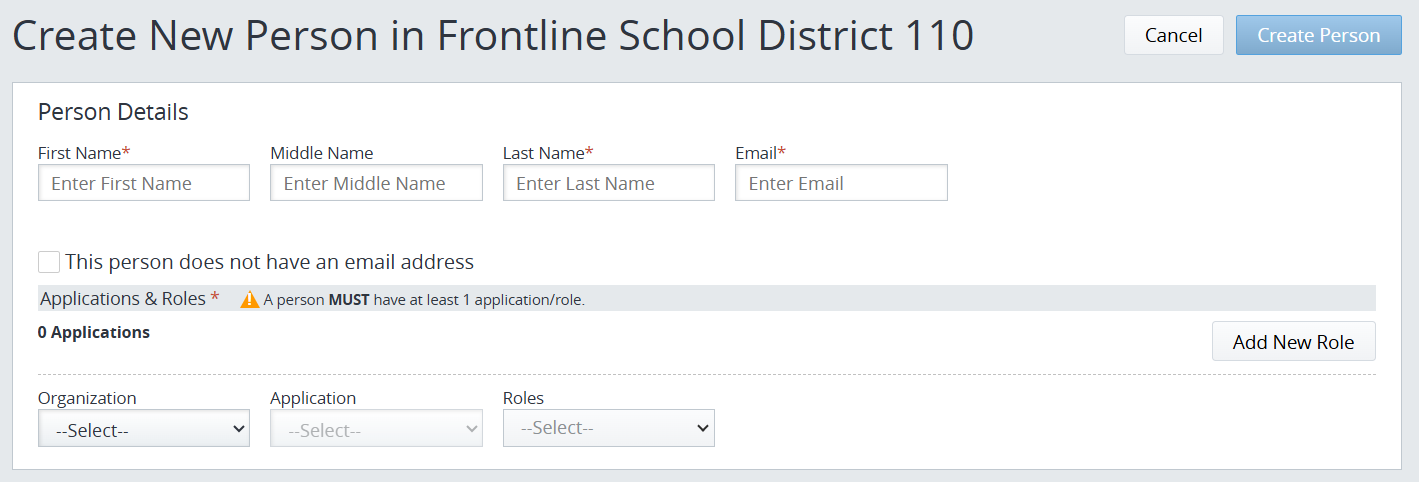The height and width of the screenshot is (482, 1419).
Task: Focus the Enter First Name field
Action: [144, 183]
